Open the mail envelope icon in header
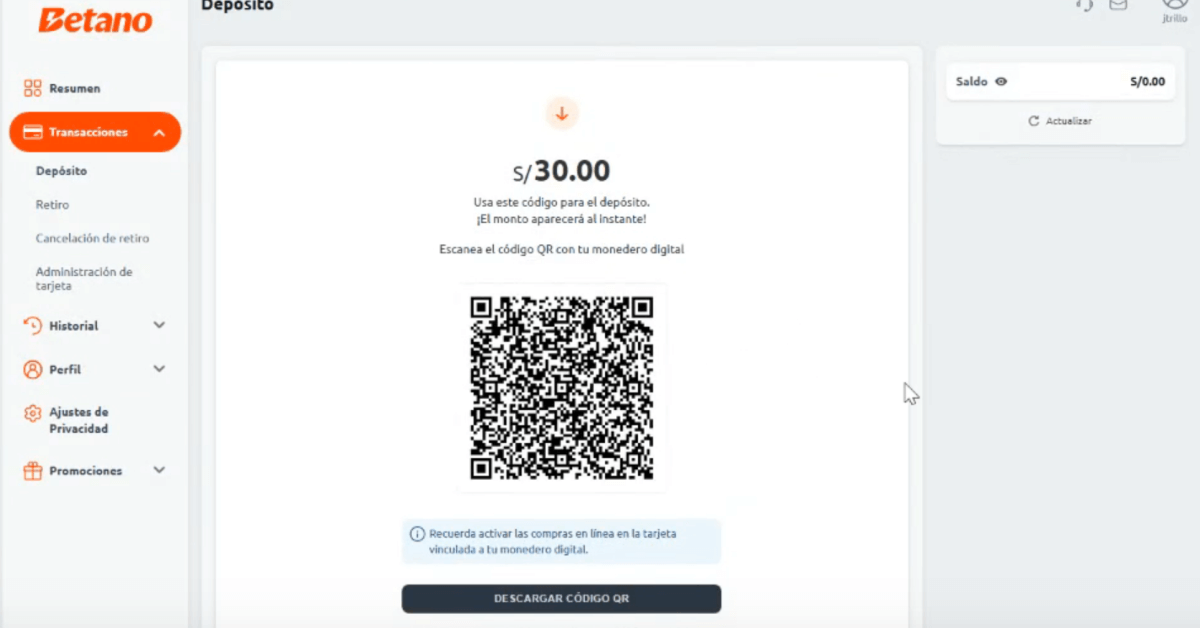 pos(1118,4)
